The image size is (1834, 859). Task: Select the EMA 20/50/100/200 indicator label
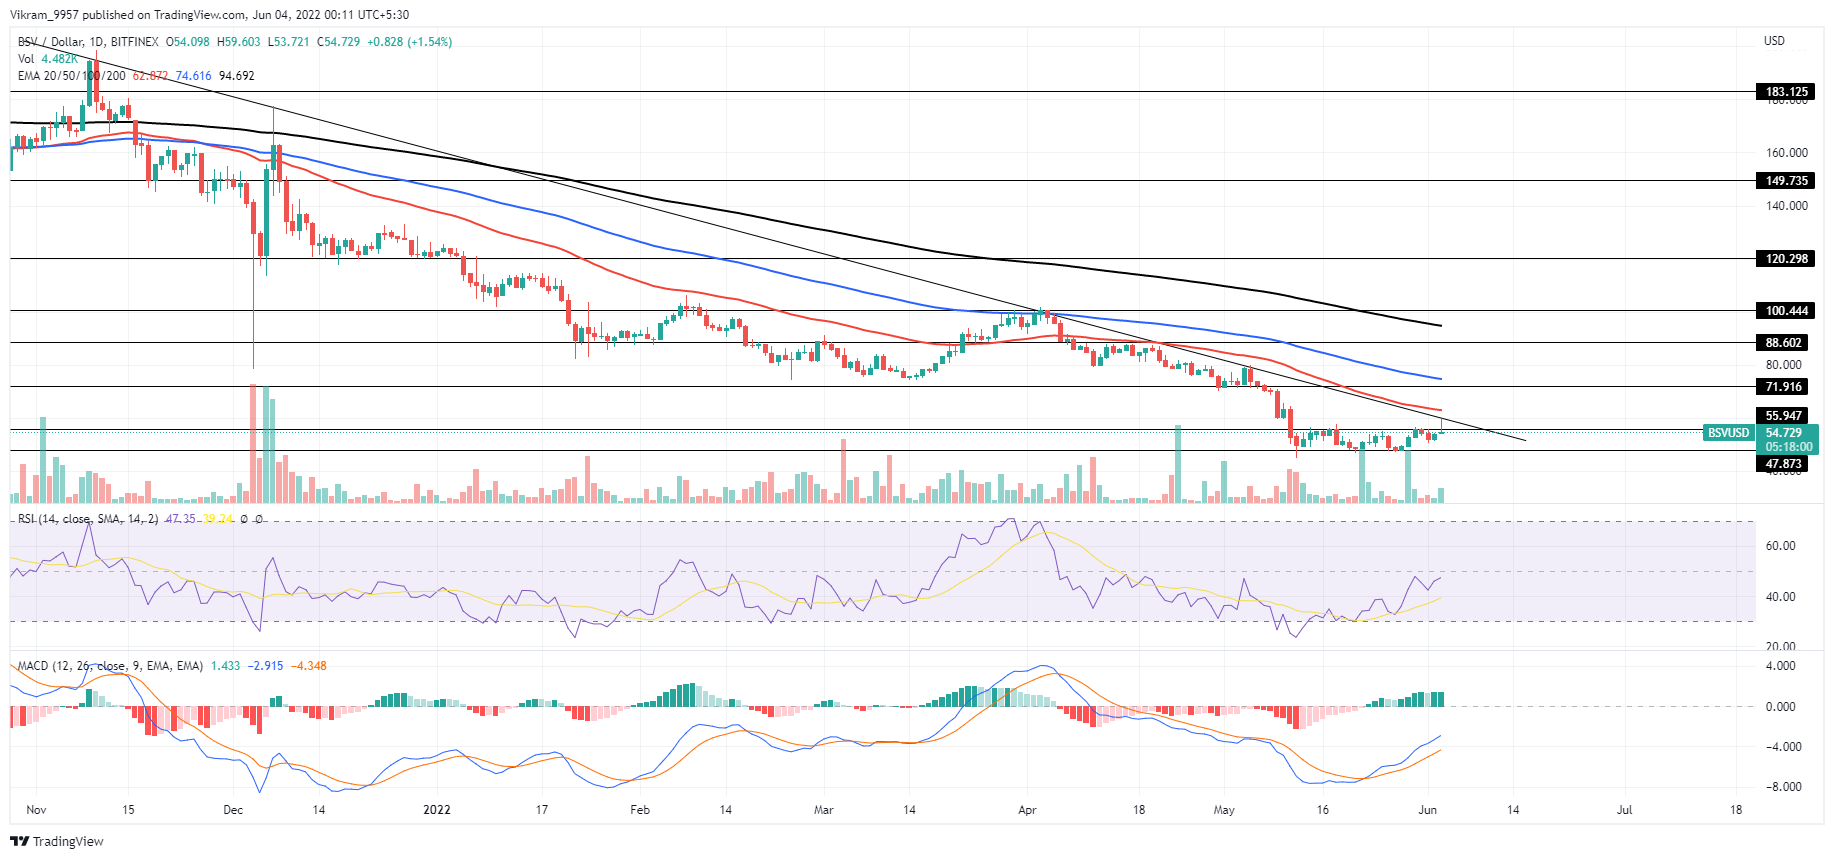[71, 76]
